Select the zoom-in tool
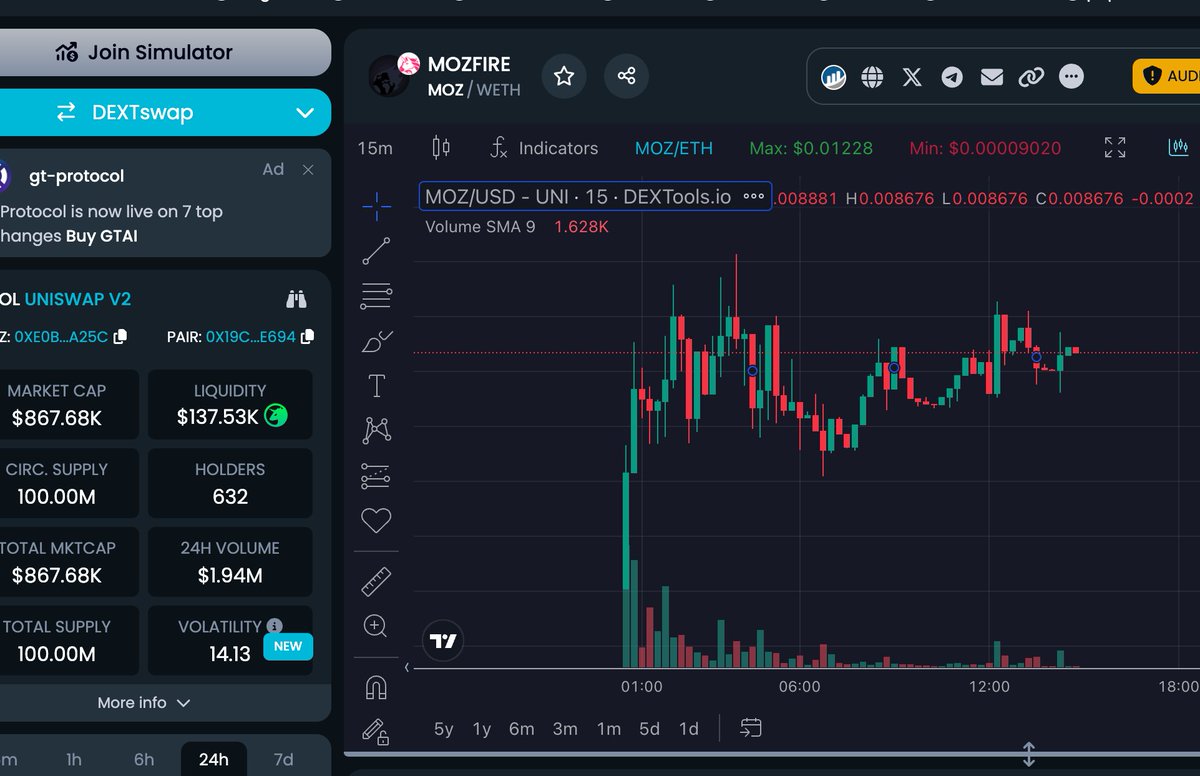This screenshot has height=776, width=1200. click(x=376, y=627)
